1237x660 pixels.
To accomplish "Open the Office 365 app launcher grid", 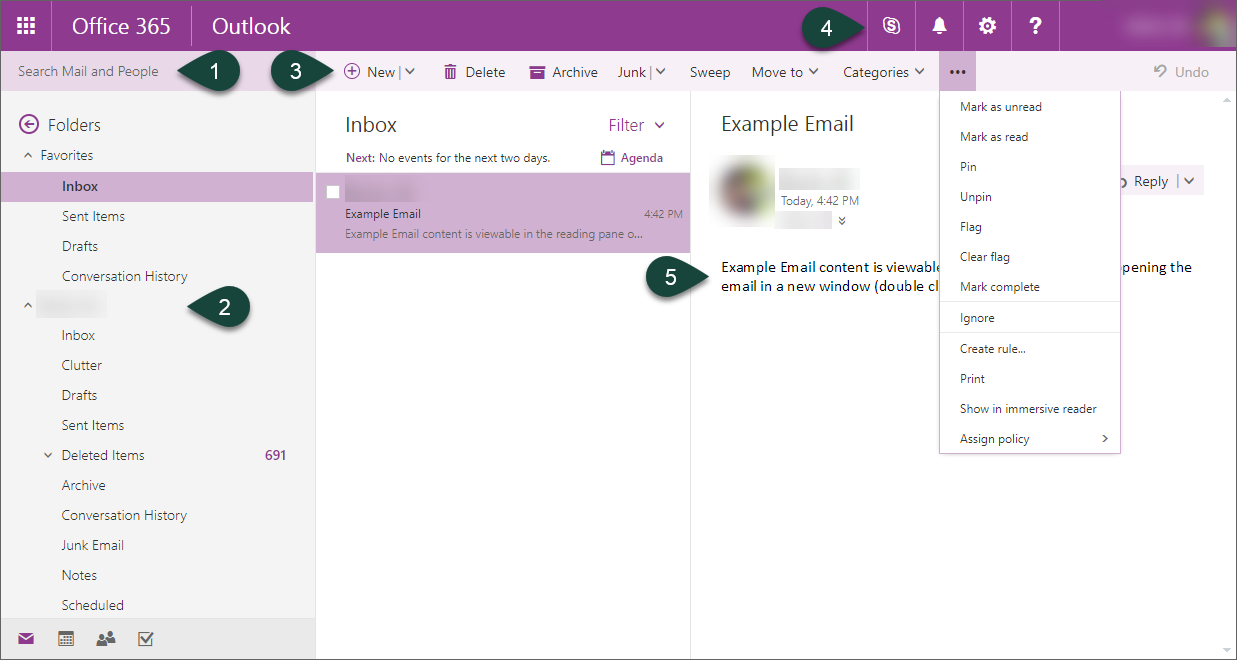I will pyautogui.click(x=26, y=26).
